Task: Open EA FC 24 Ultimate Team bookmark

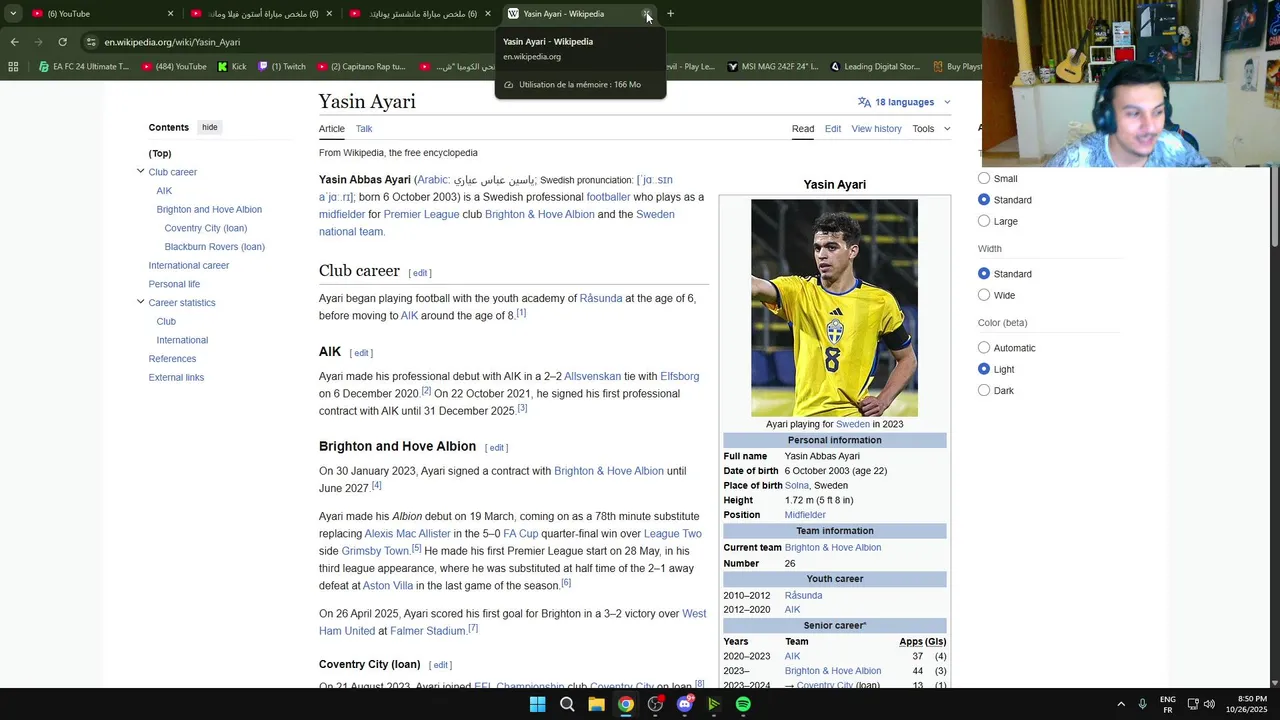Action: (83, 67)
